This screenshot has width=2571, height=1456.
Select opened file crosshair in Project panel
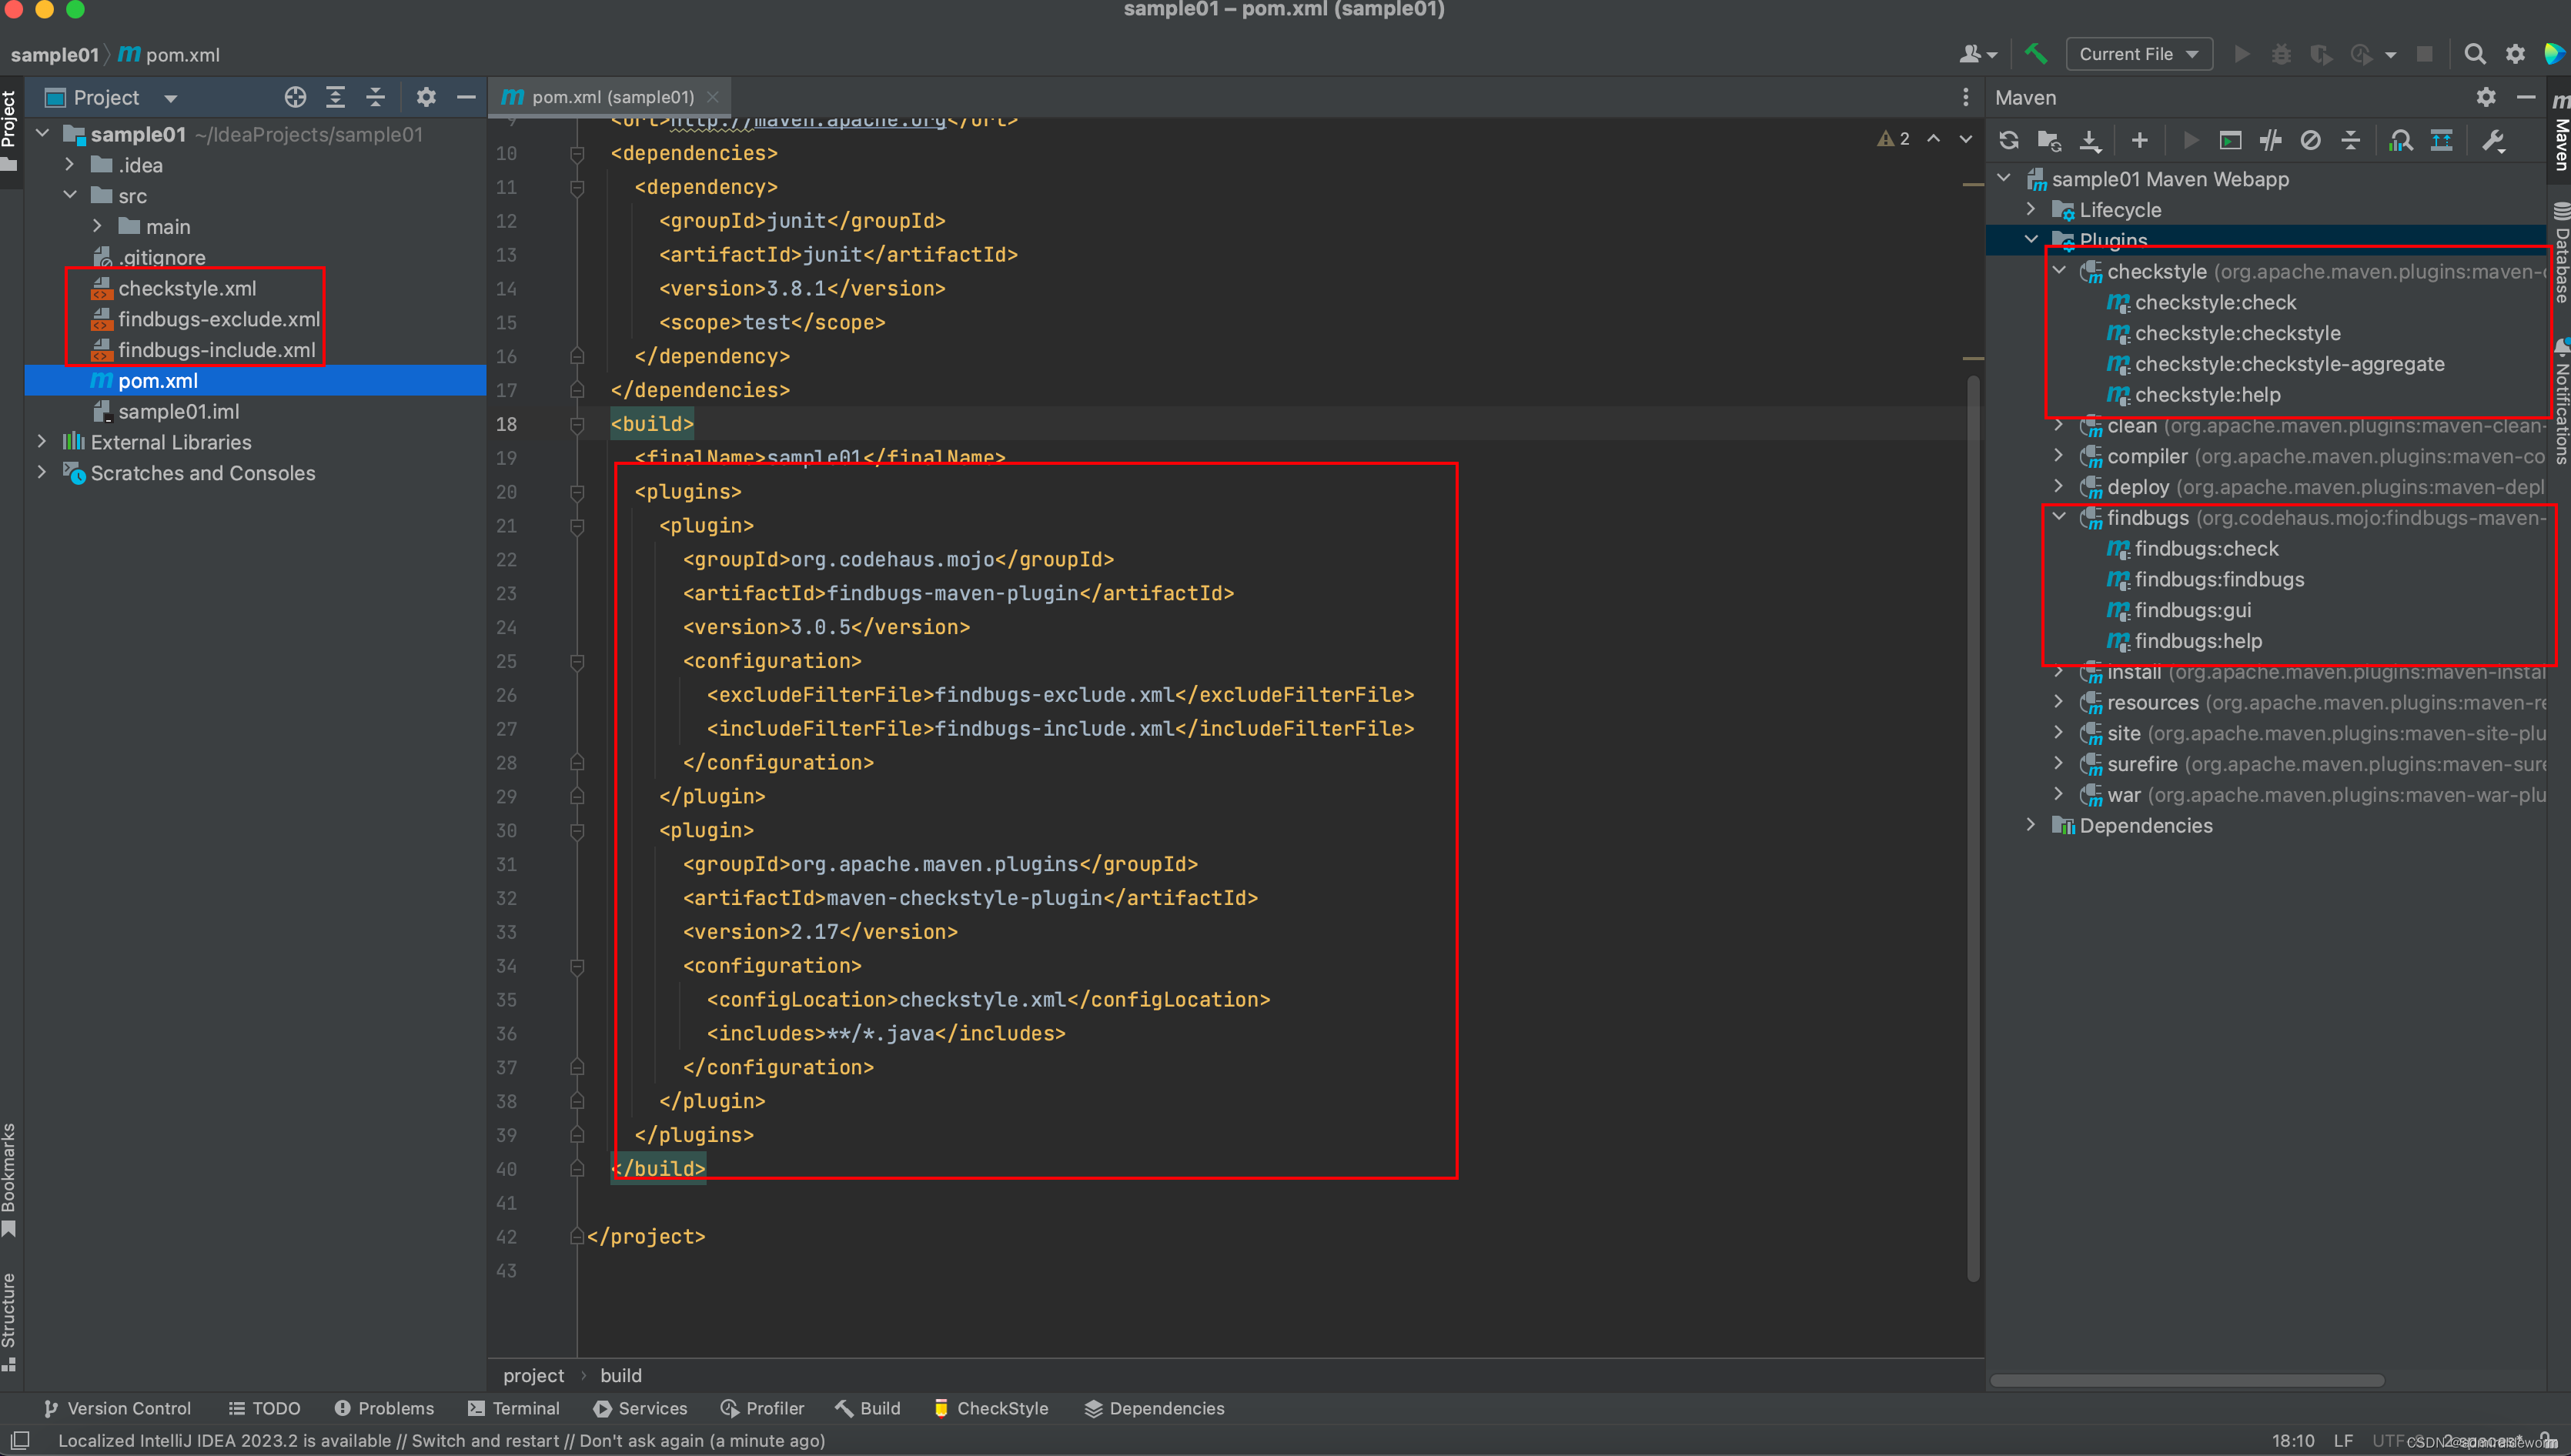[295, 97]
